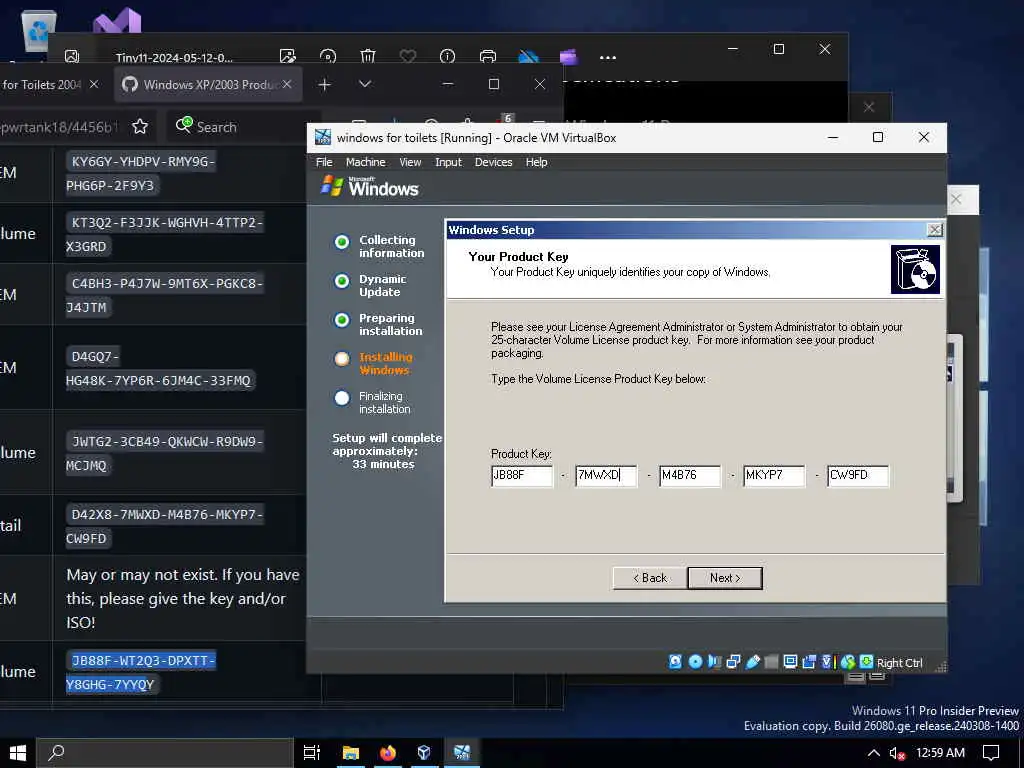Open audio settings icon in VirtualBox status bar
The width and height of the screenshot is (1024, 768).
714,662
